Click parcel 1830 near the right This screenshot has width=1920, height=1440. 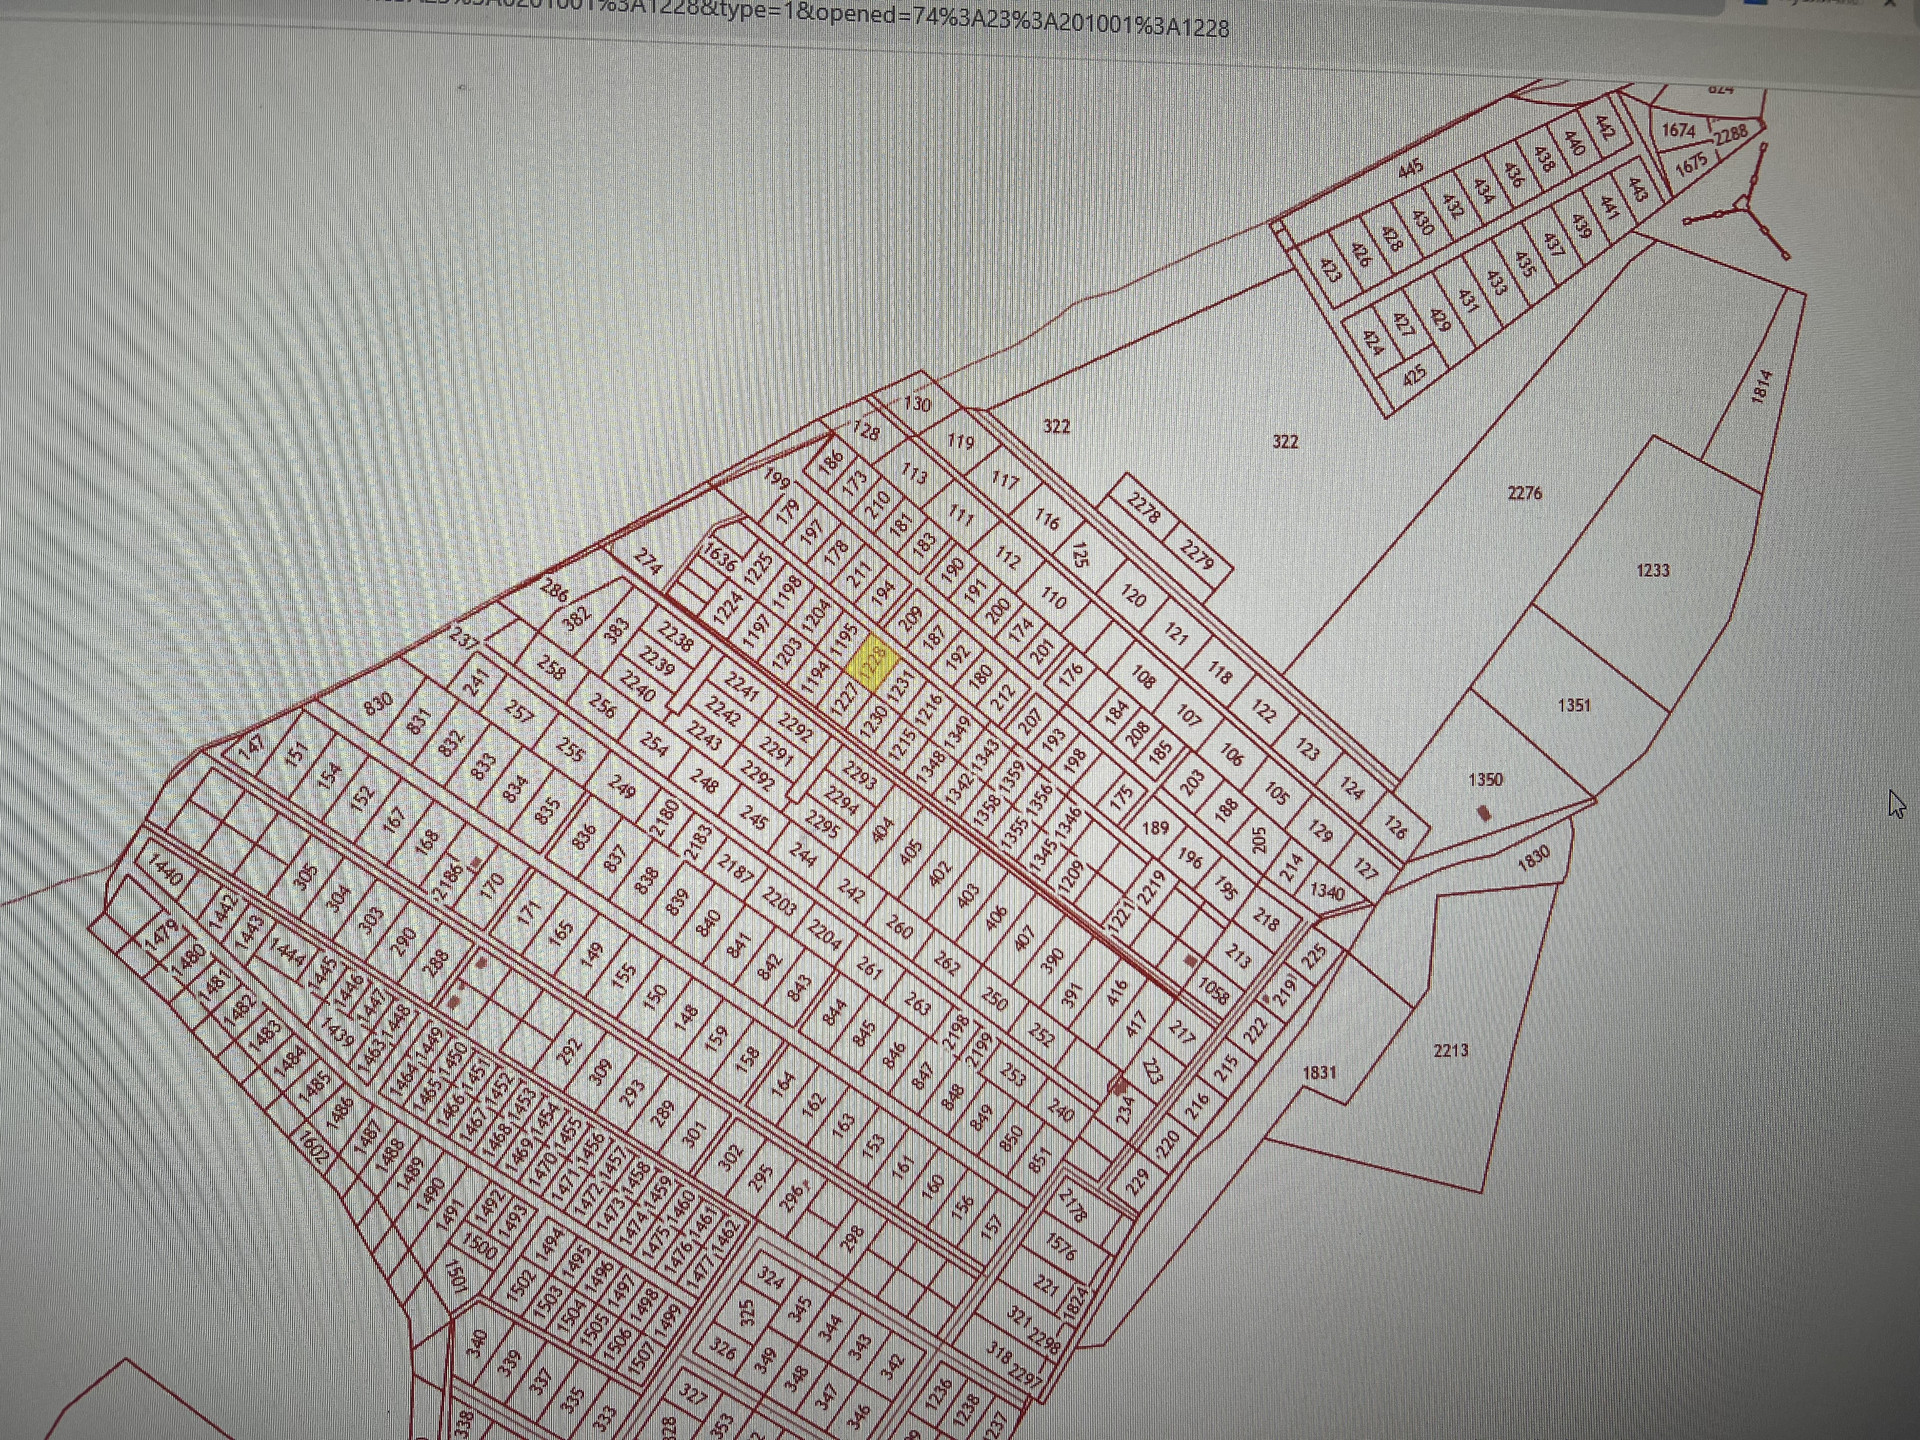(1533, 857)
